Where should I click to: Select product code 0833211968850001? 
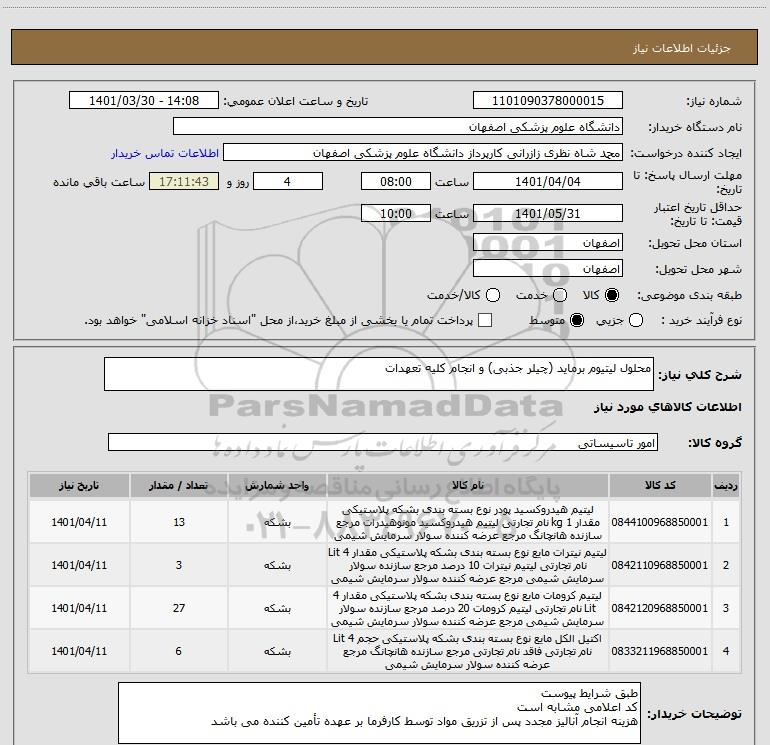[x=660, y=651]
